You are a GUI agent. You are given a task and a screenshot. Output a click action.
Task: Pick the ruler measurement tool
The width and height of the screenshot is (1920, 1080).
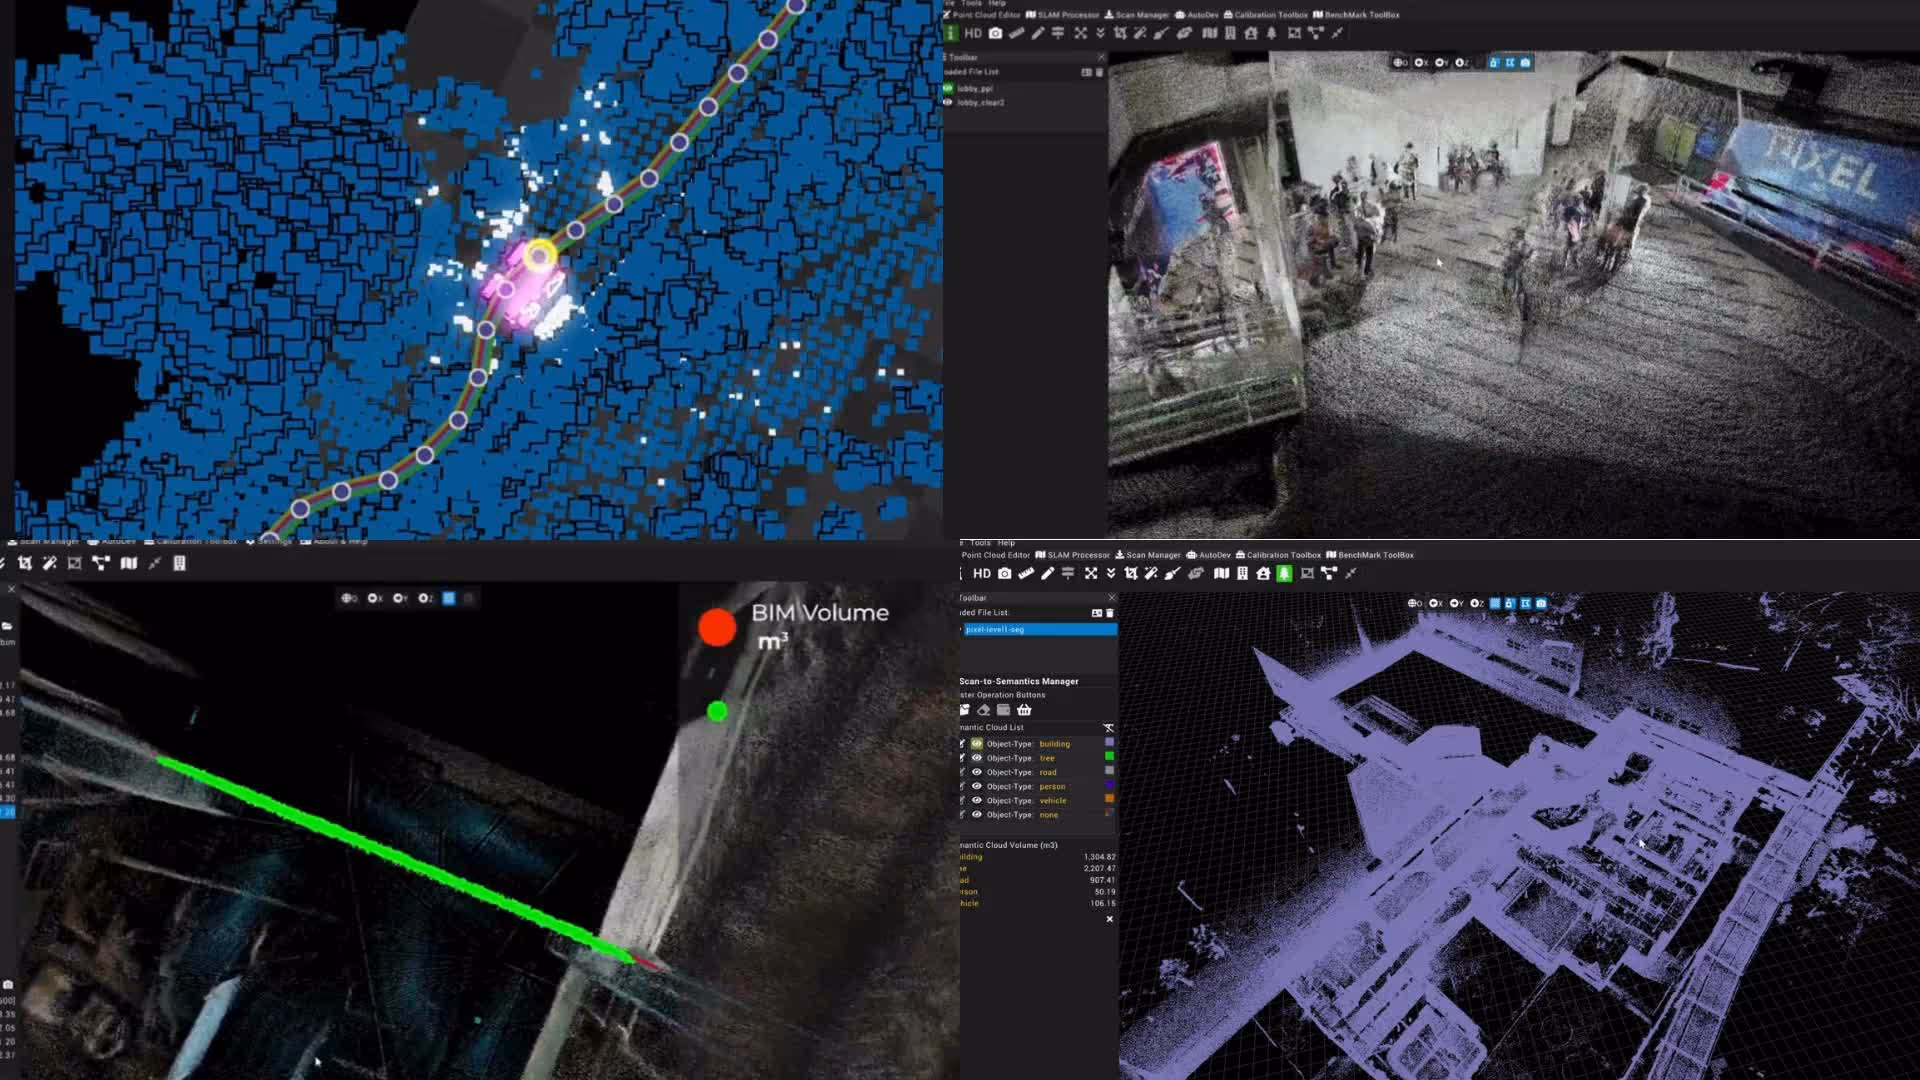[x=1026, y=573]
